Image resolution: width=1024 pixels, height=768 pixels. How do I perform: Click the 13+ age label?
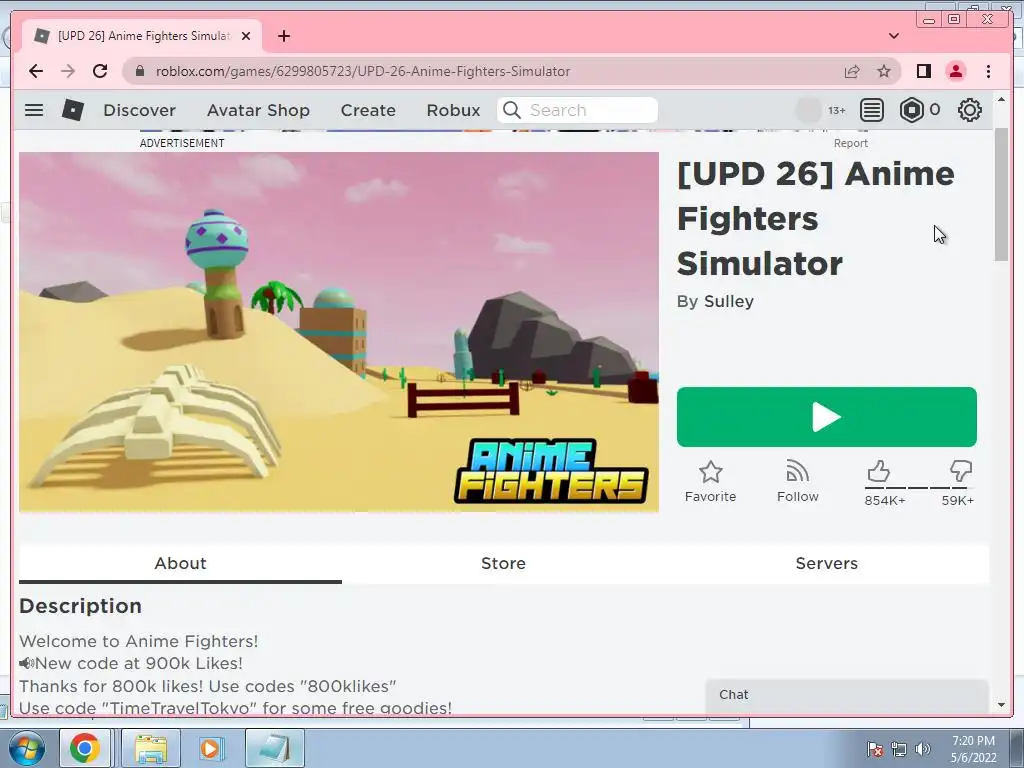(837, 110)
